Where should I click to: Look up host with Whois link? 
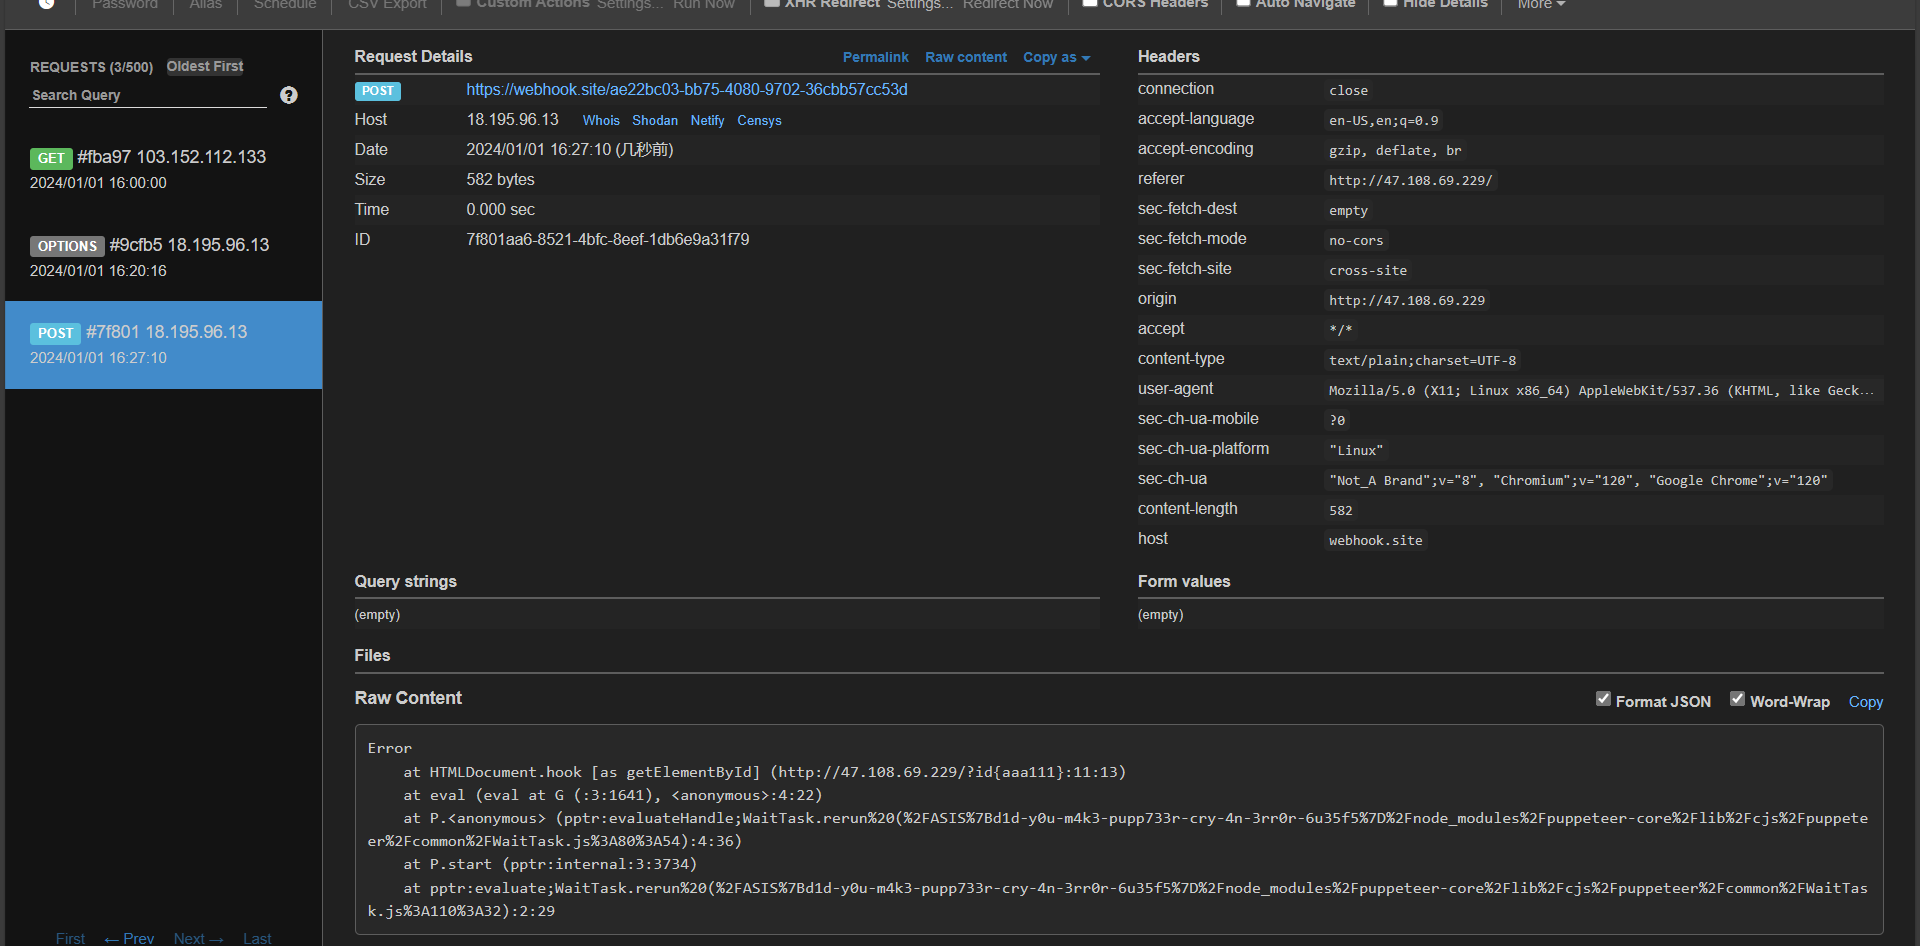601,120
